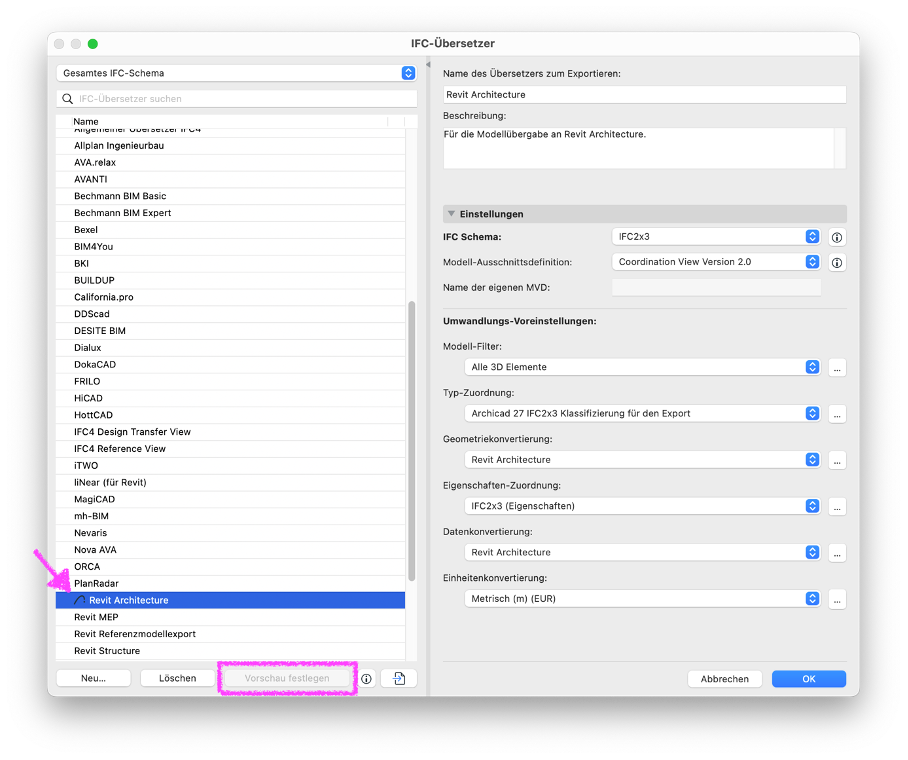Open the Coordination View Version 2.0 dropdown

pos(716,262)
